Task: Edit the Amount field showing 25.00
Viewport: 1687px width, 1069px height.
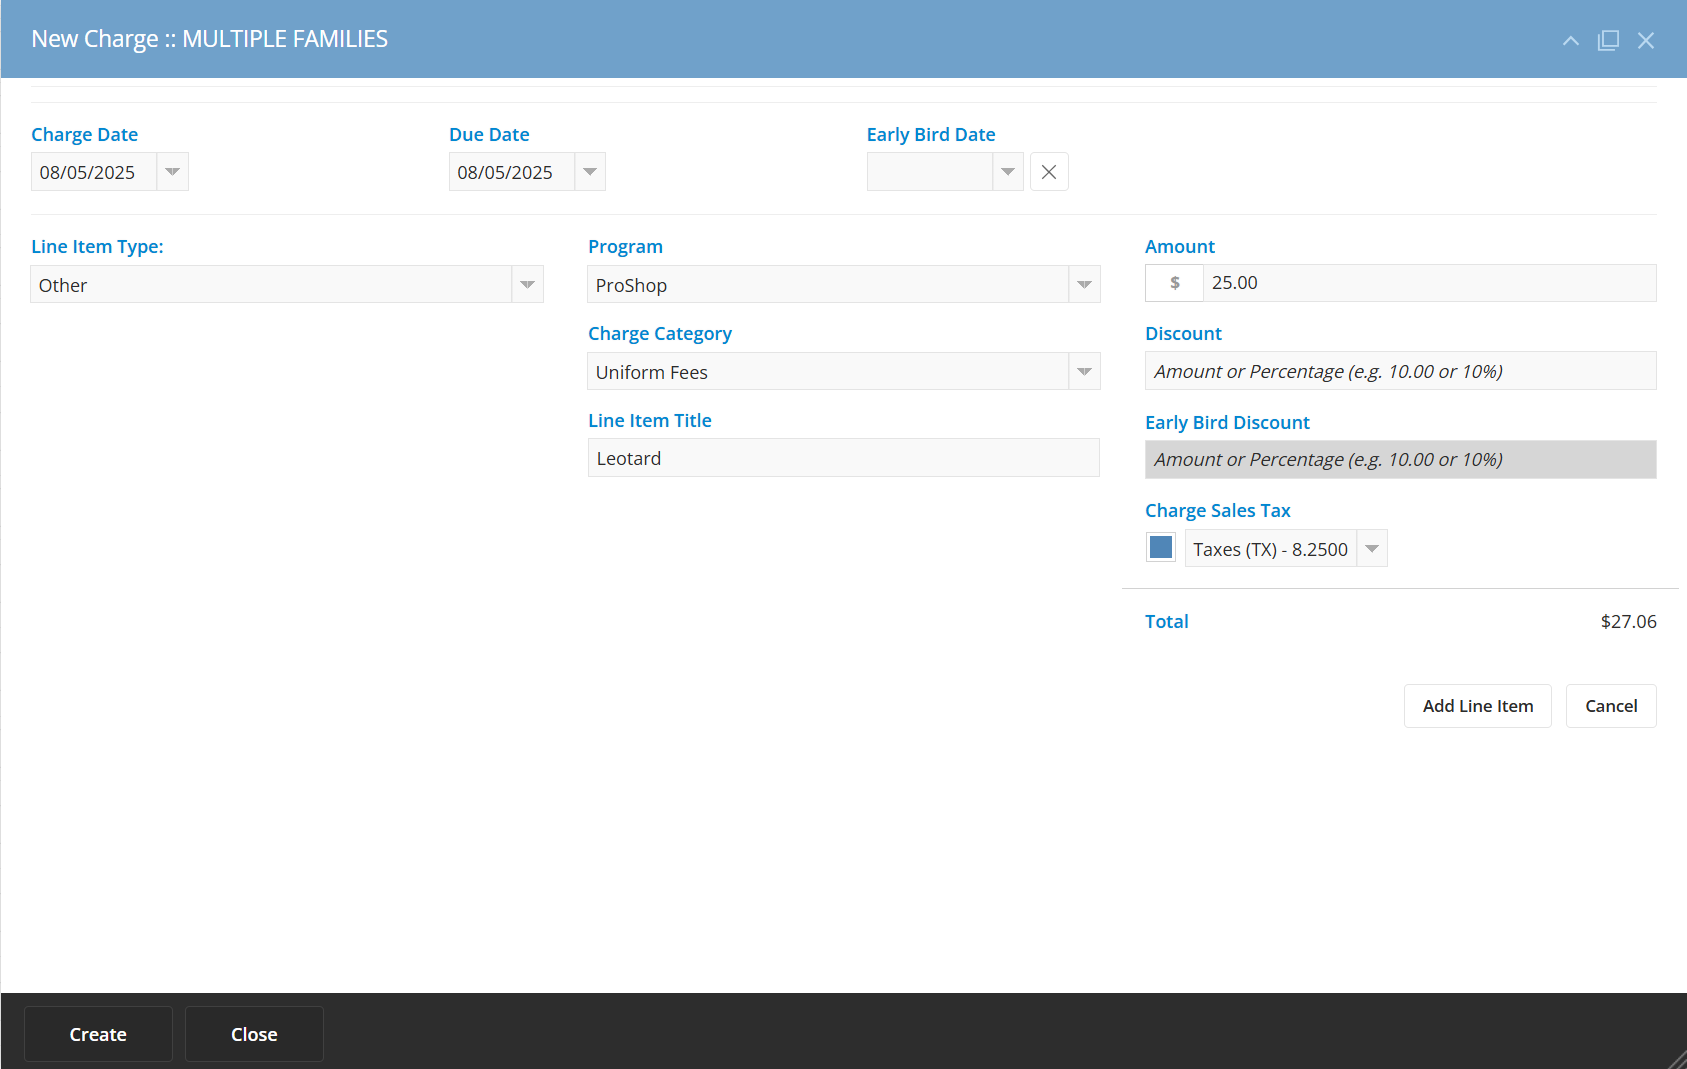Action: pos(1400,282)
